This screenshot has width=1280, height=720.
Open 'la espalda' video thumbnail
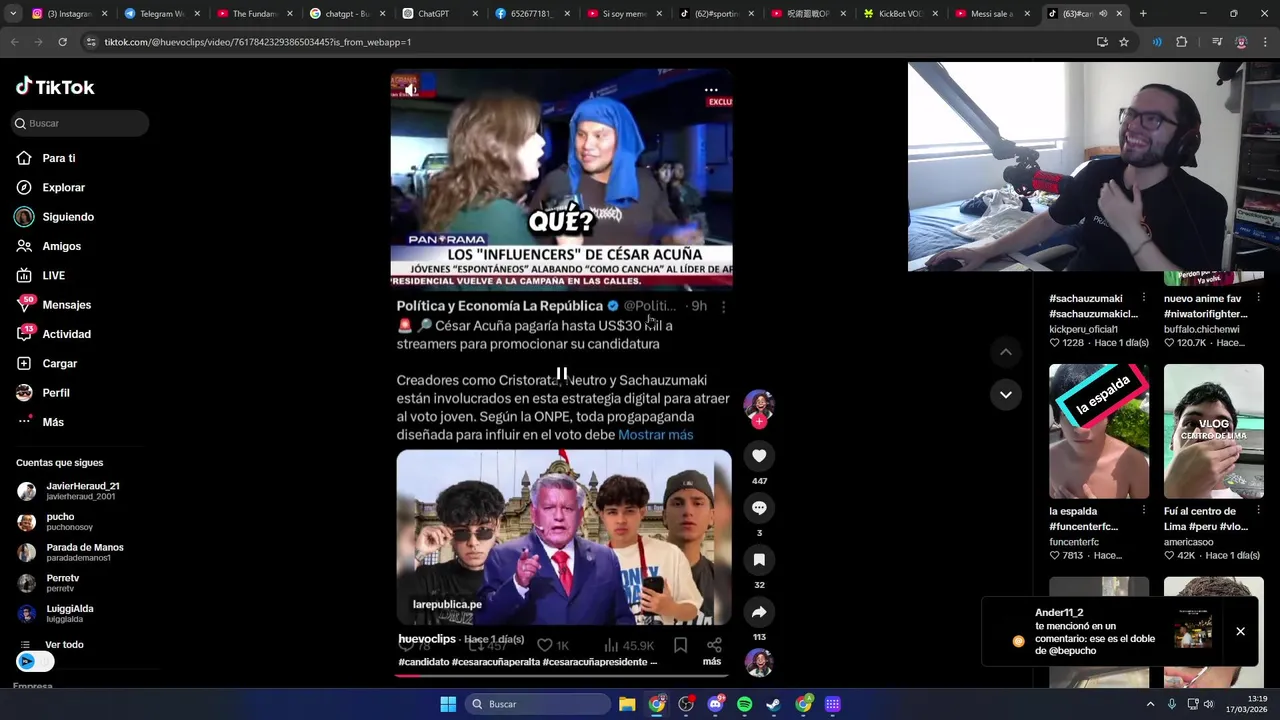click(1099, 431)
